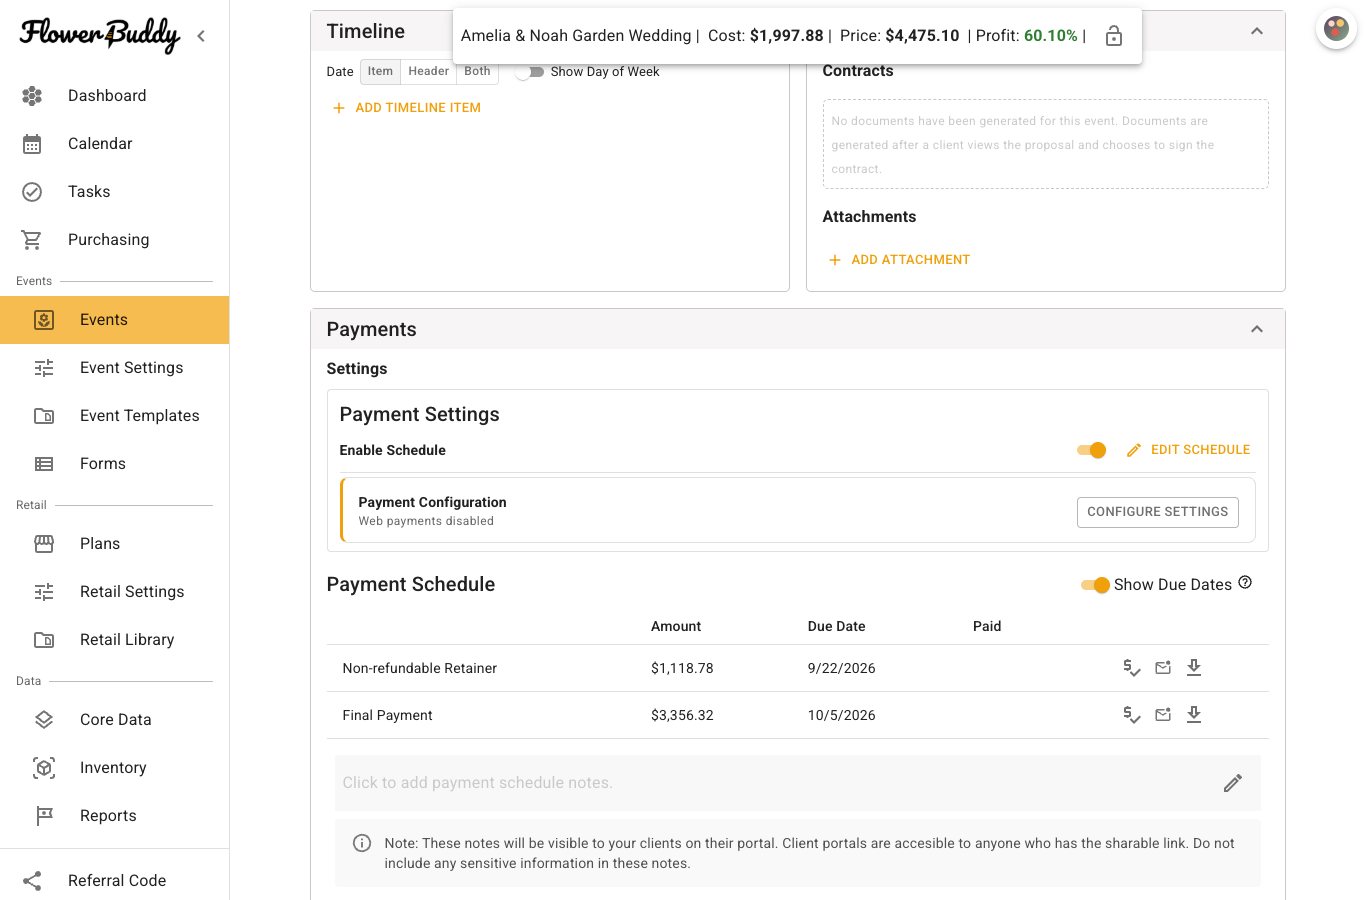Email the Final Payment invoice
The width and height of the screenshot is (1365, 900).
coord(1163,715)
